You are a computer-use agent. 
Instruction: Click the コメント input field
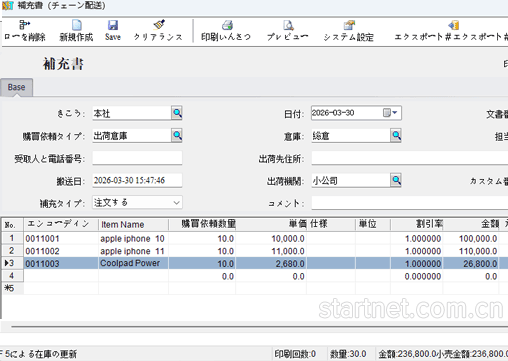pos(410,203)
